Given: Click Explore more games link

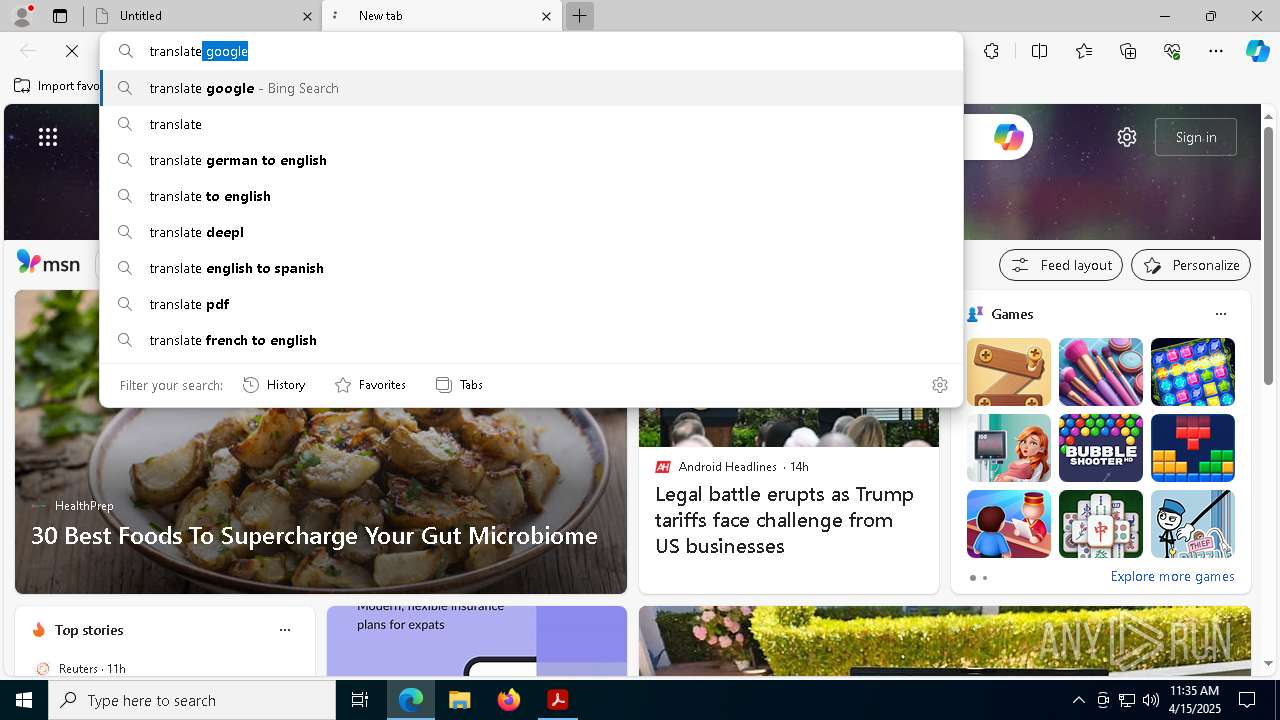Looking at the screenshot, I should coord(1172,577).
